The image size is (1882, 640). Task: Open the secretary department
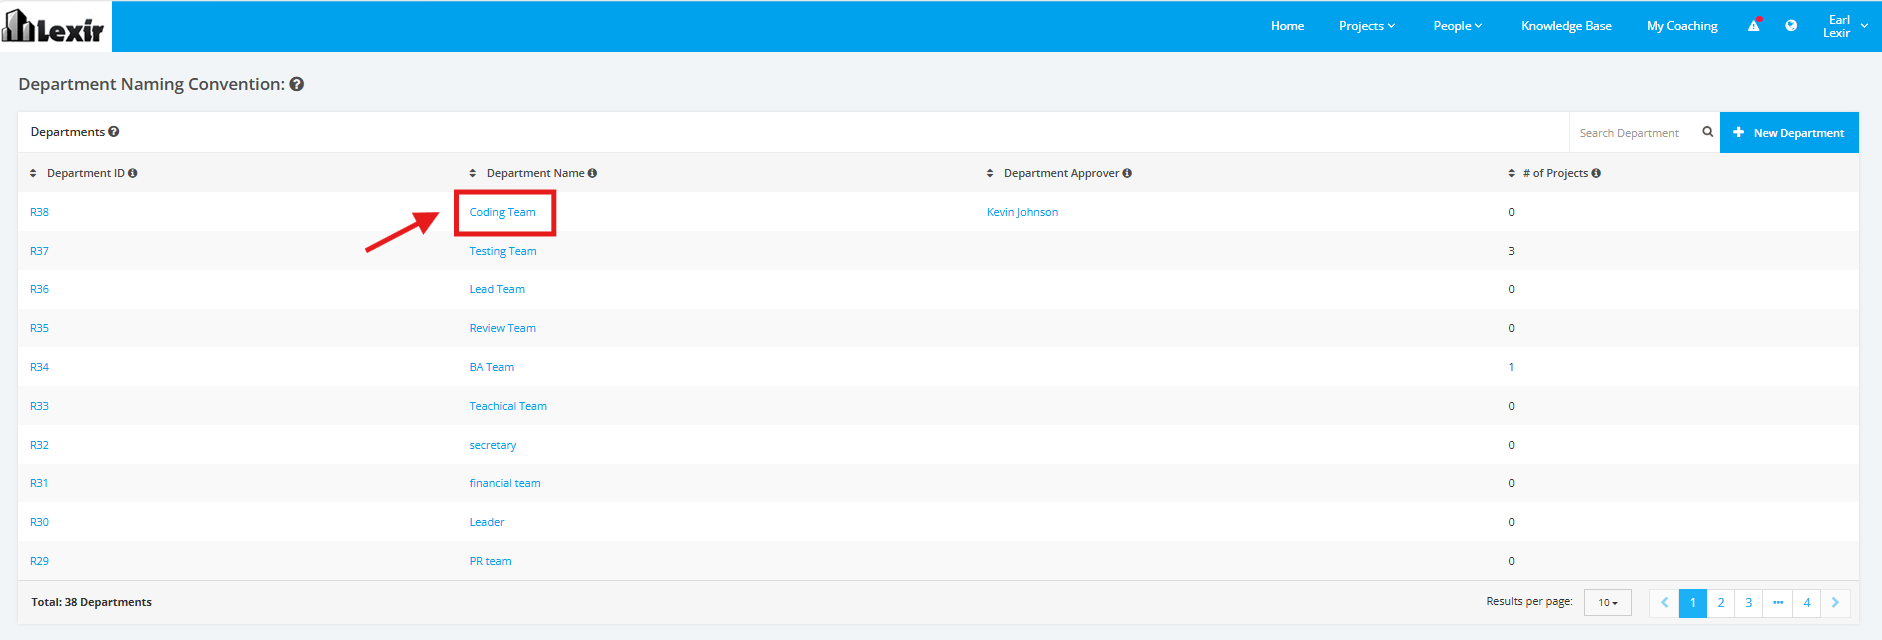coord(493,445)
